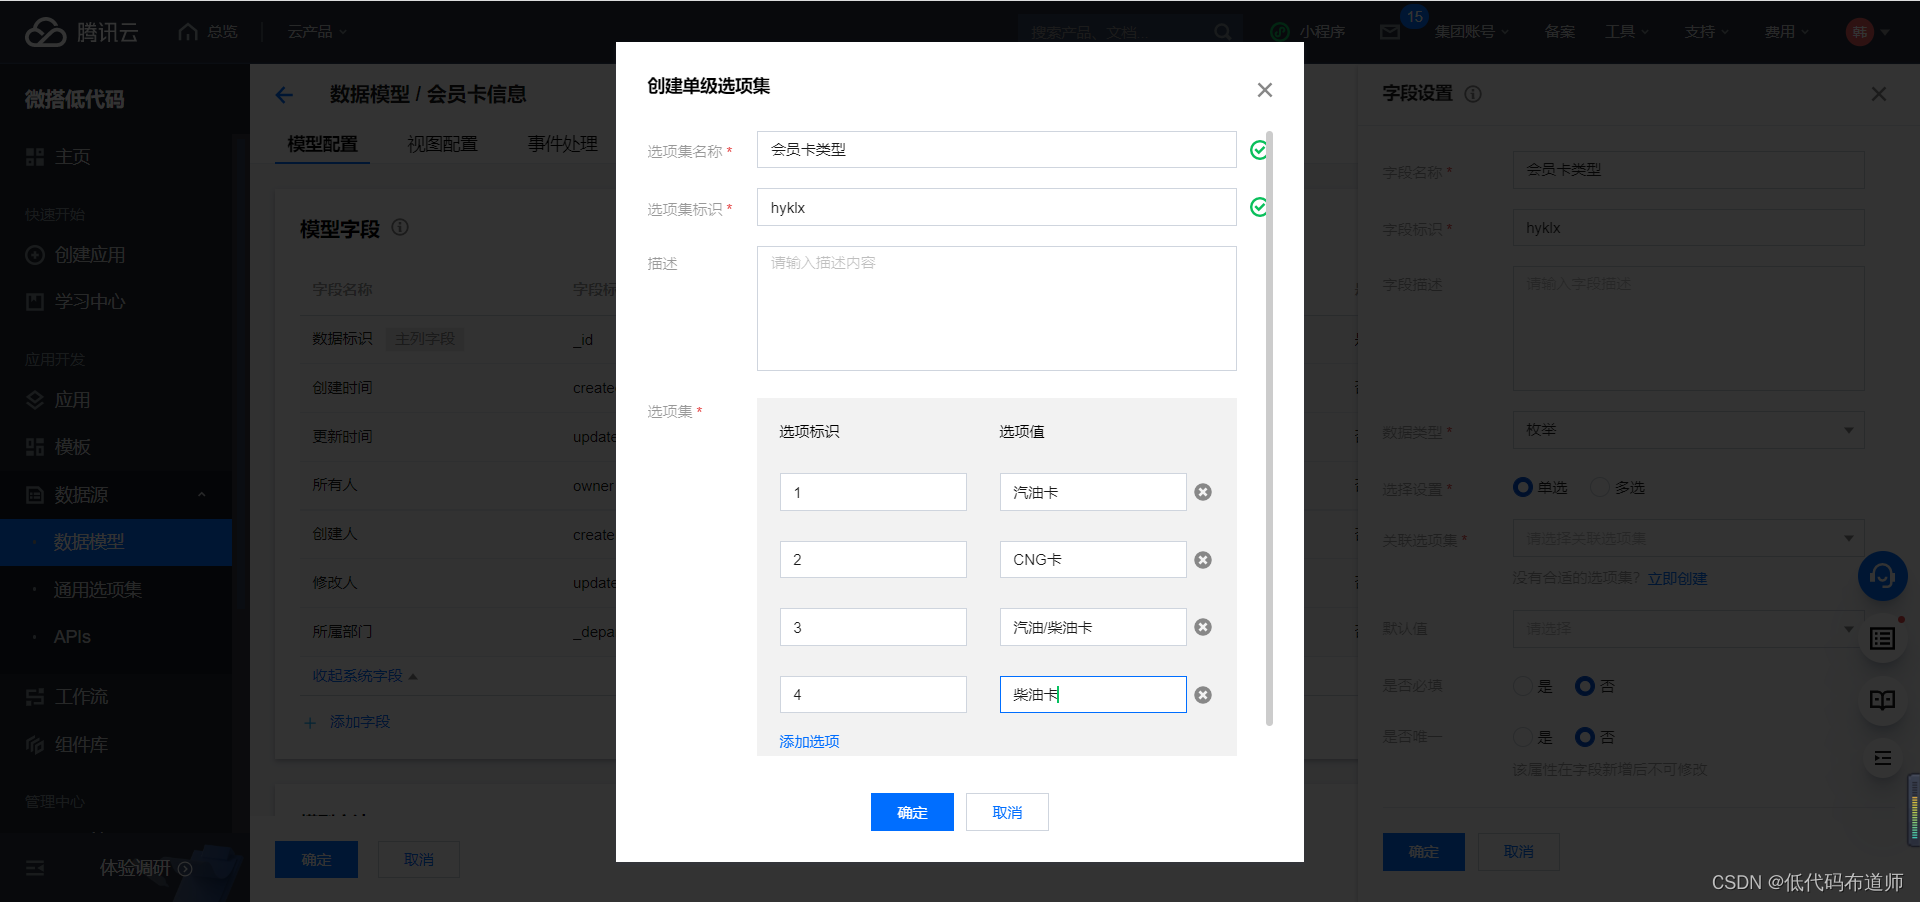1920x902 pixels.
Task: Click the 收起系统字段 collapse link
Action: 364,676
